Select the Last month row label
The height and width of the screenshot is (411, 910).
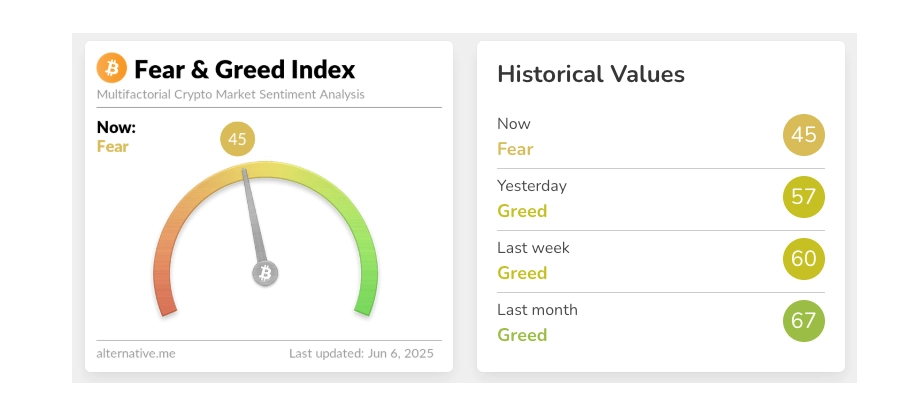click(x=537, y=309)
